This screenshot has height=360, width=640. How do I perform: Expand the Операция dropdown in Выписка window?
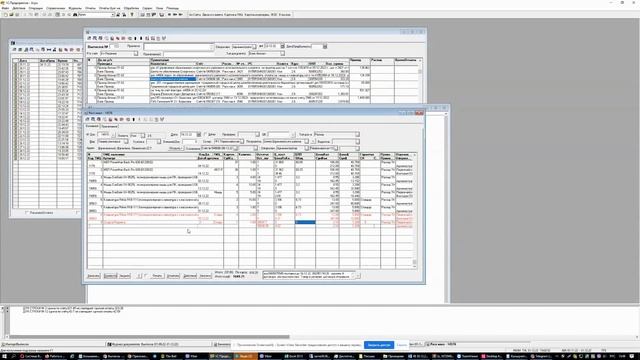254,47
